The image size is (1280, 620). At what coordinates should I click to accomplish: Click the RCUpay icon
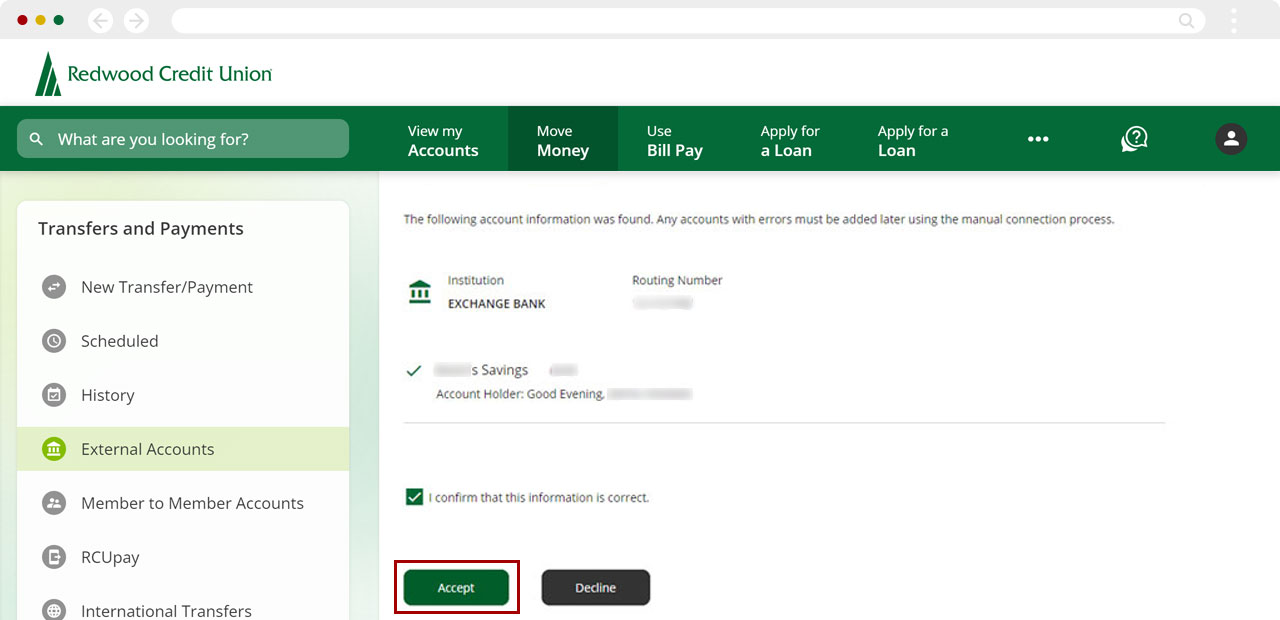[x=54, y=557]
